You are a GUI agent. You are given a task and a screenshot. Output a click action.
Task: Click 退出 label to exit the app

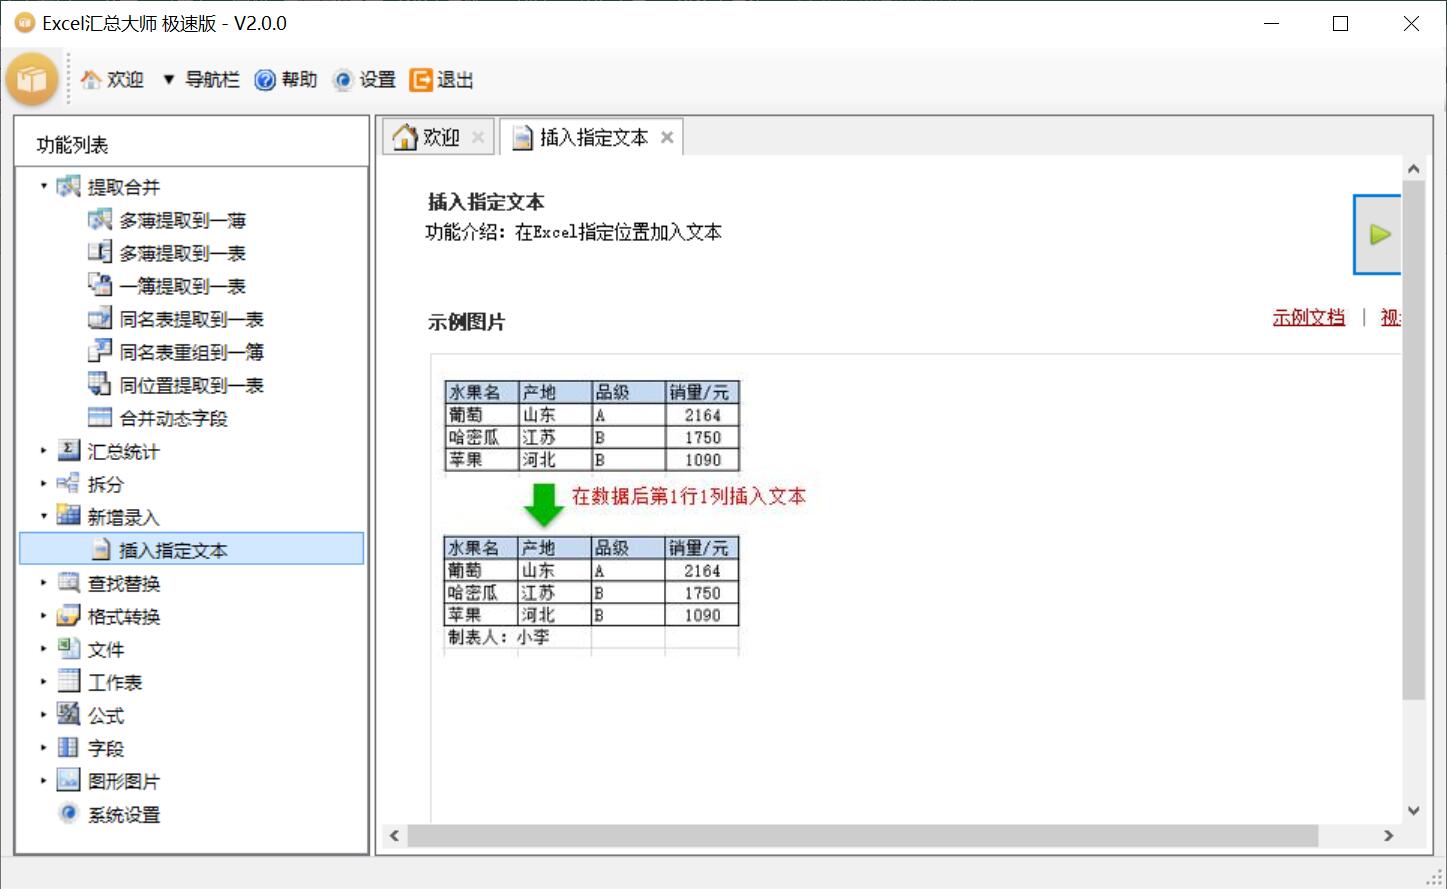click(455, 80)
